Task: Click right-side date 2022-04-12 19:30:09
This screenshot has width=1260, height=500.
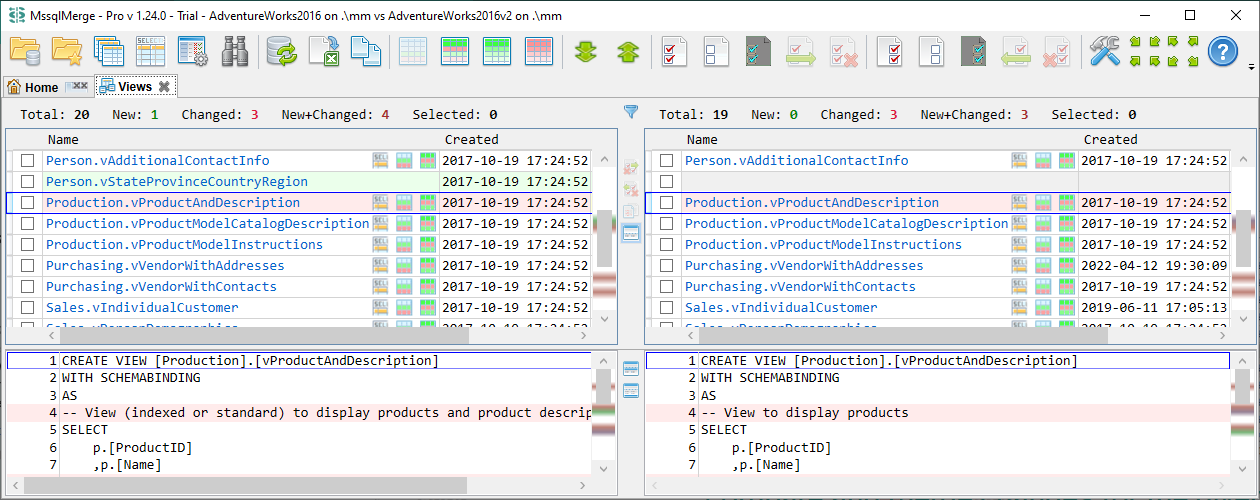Action: click(1154, 265)
